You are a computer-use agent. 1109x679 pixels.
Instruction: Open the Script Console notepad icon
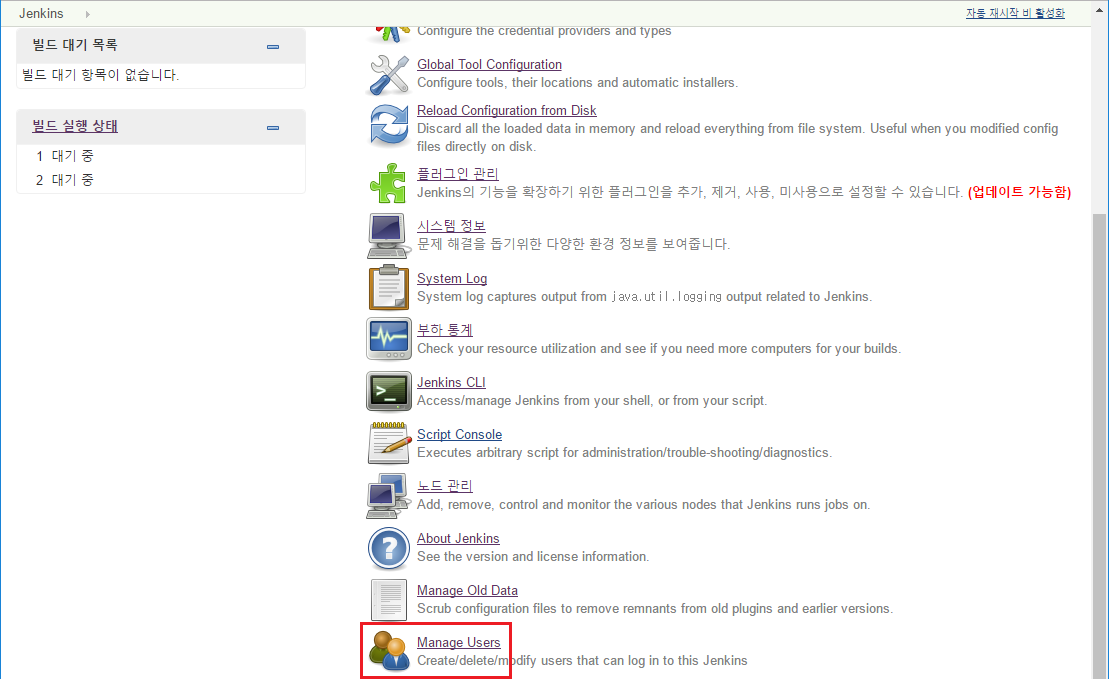[x=389, y=443]
